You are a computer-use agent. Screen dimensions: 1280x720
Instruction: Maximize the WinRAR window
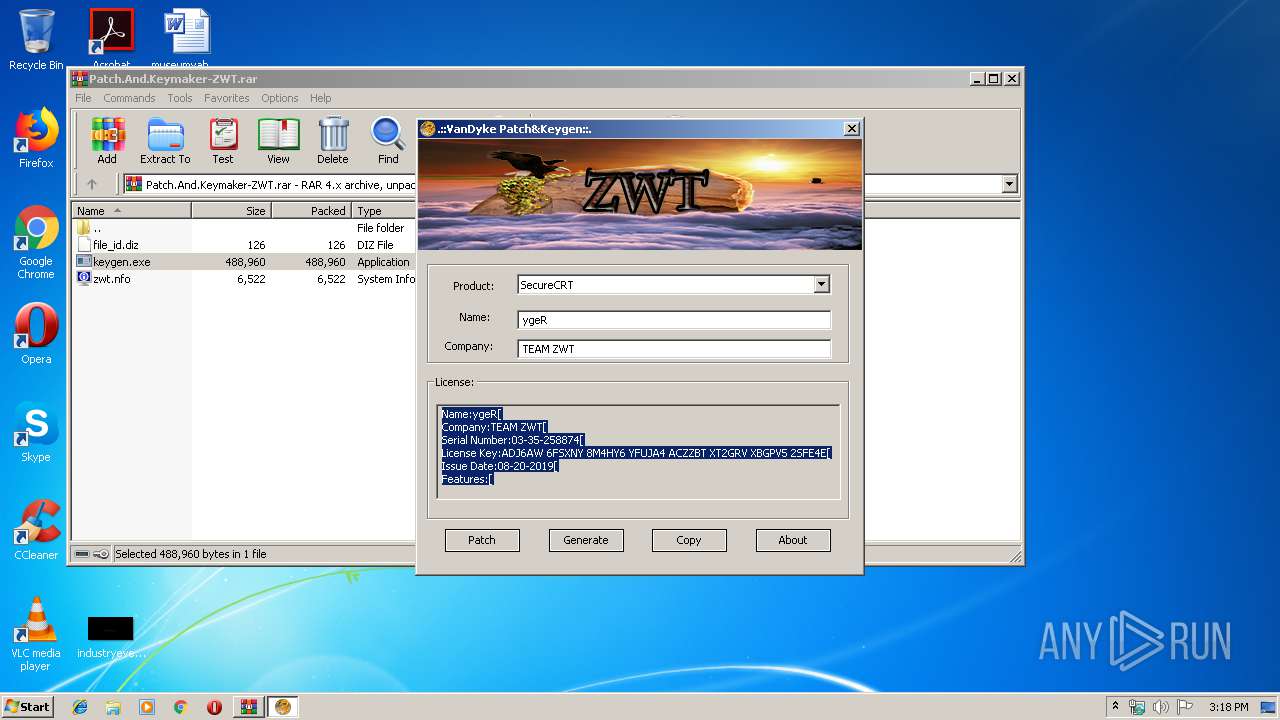point(993,78)
